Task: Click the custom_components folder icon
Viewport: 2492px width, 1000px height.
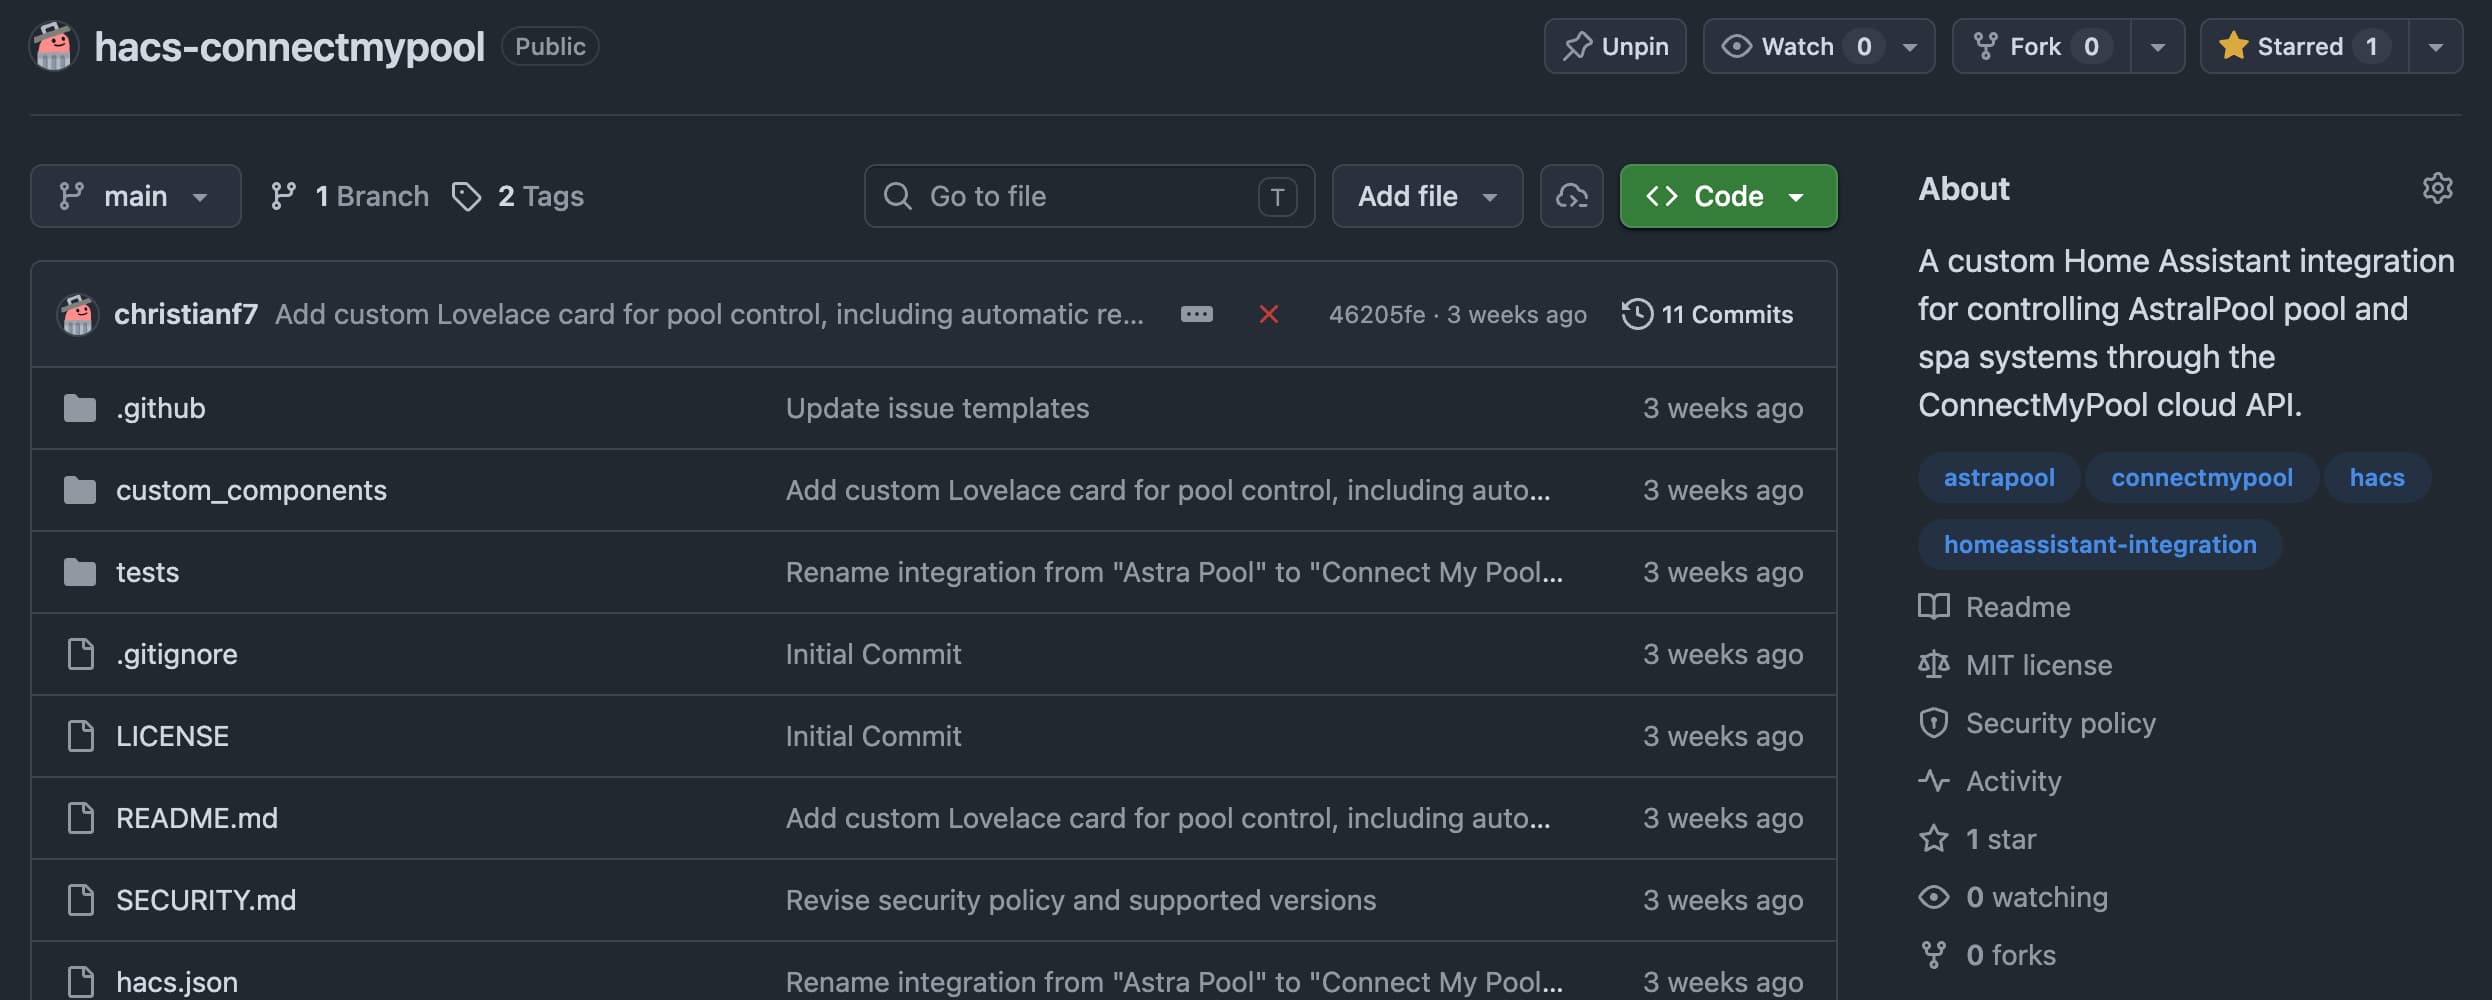Action: [80, 490]
